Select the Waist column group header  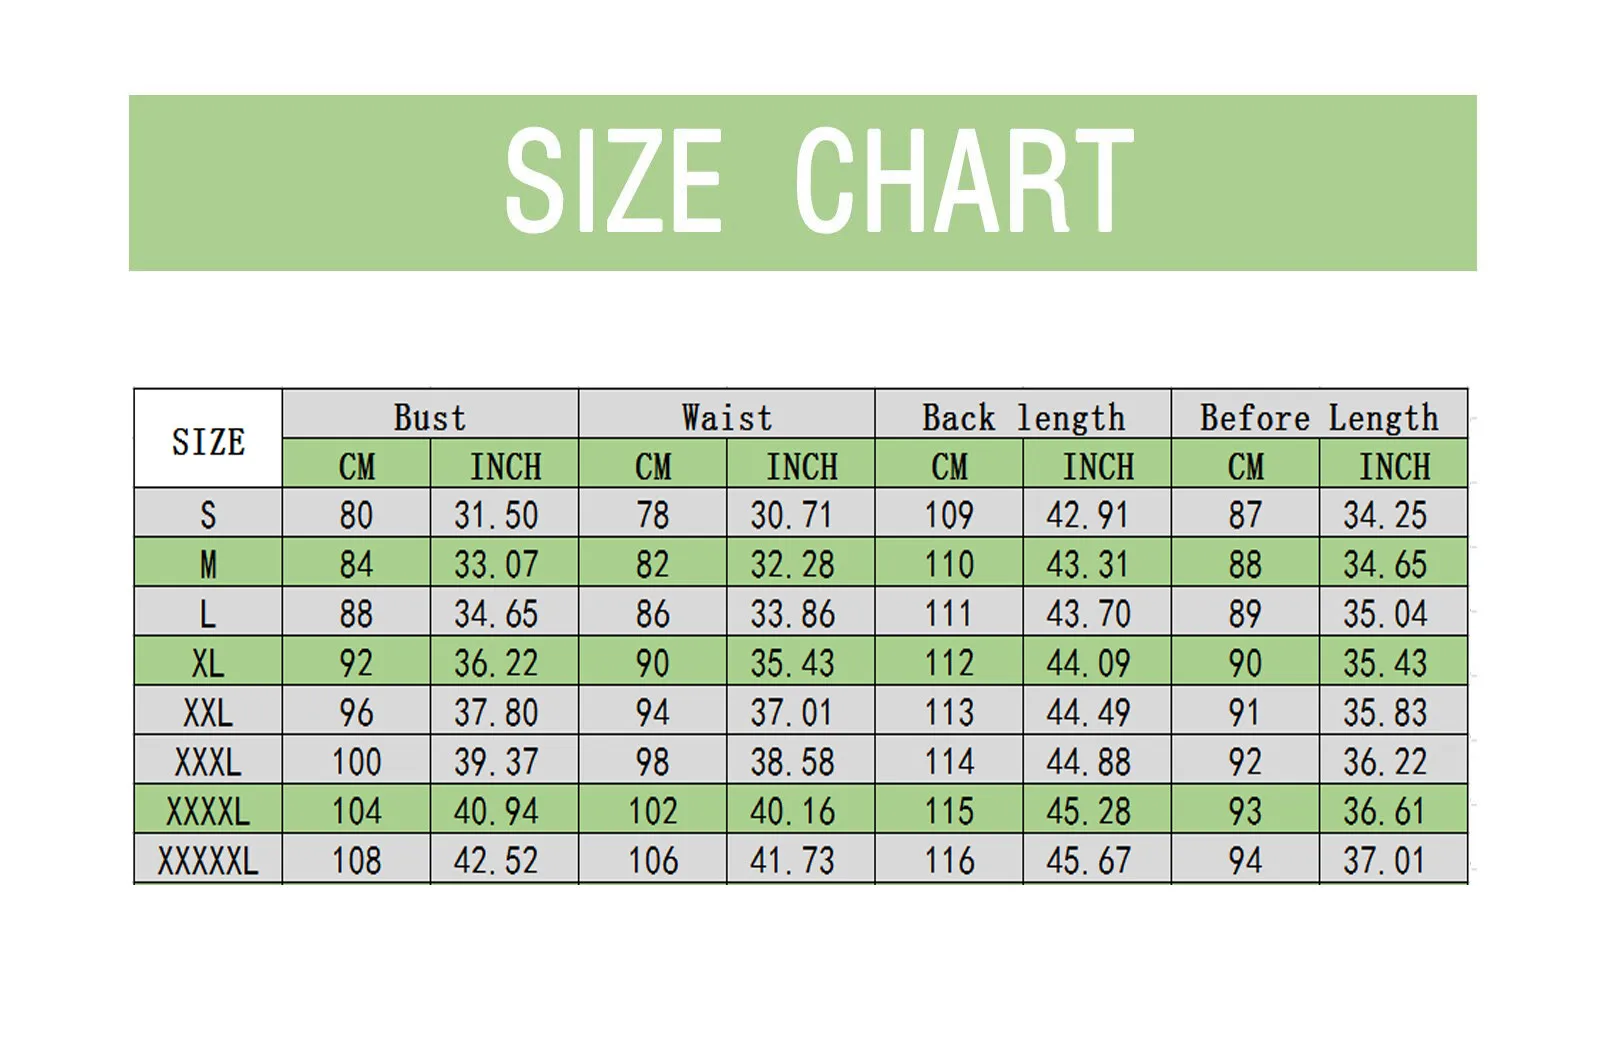(727, 416)
